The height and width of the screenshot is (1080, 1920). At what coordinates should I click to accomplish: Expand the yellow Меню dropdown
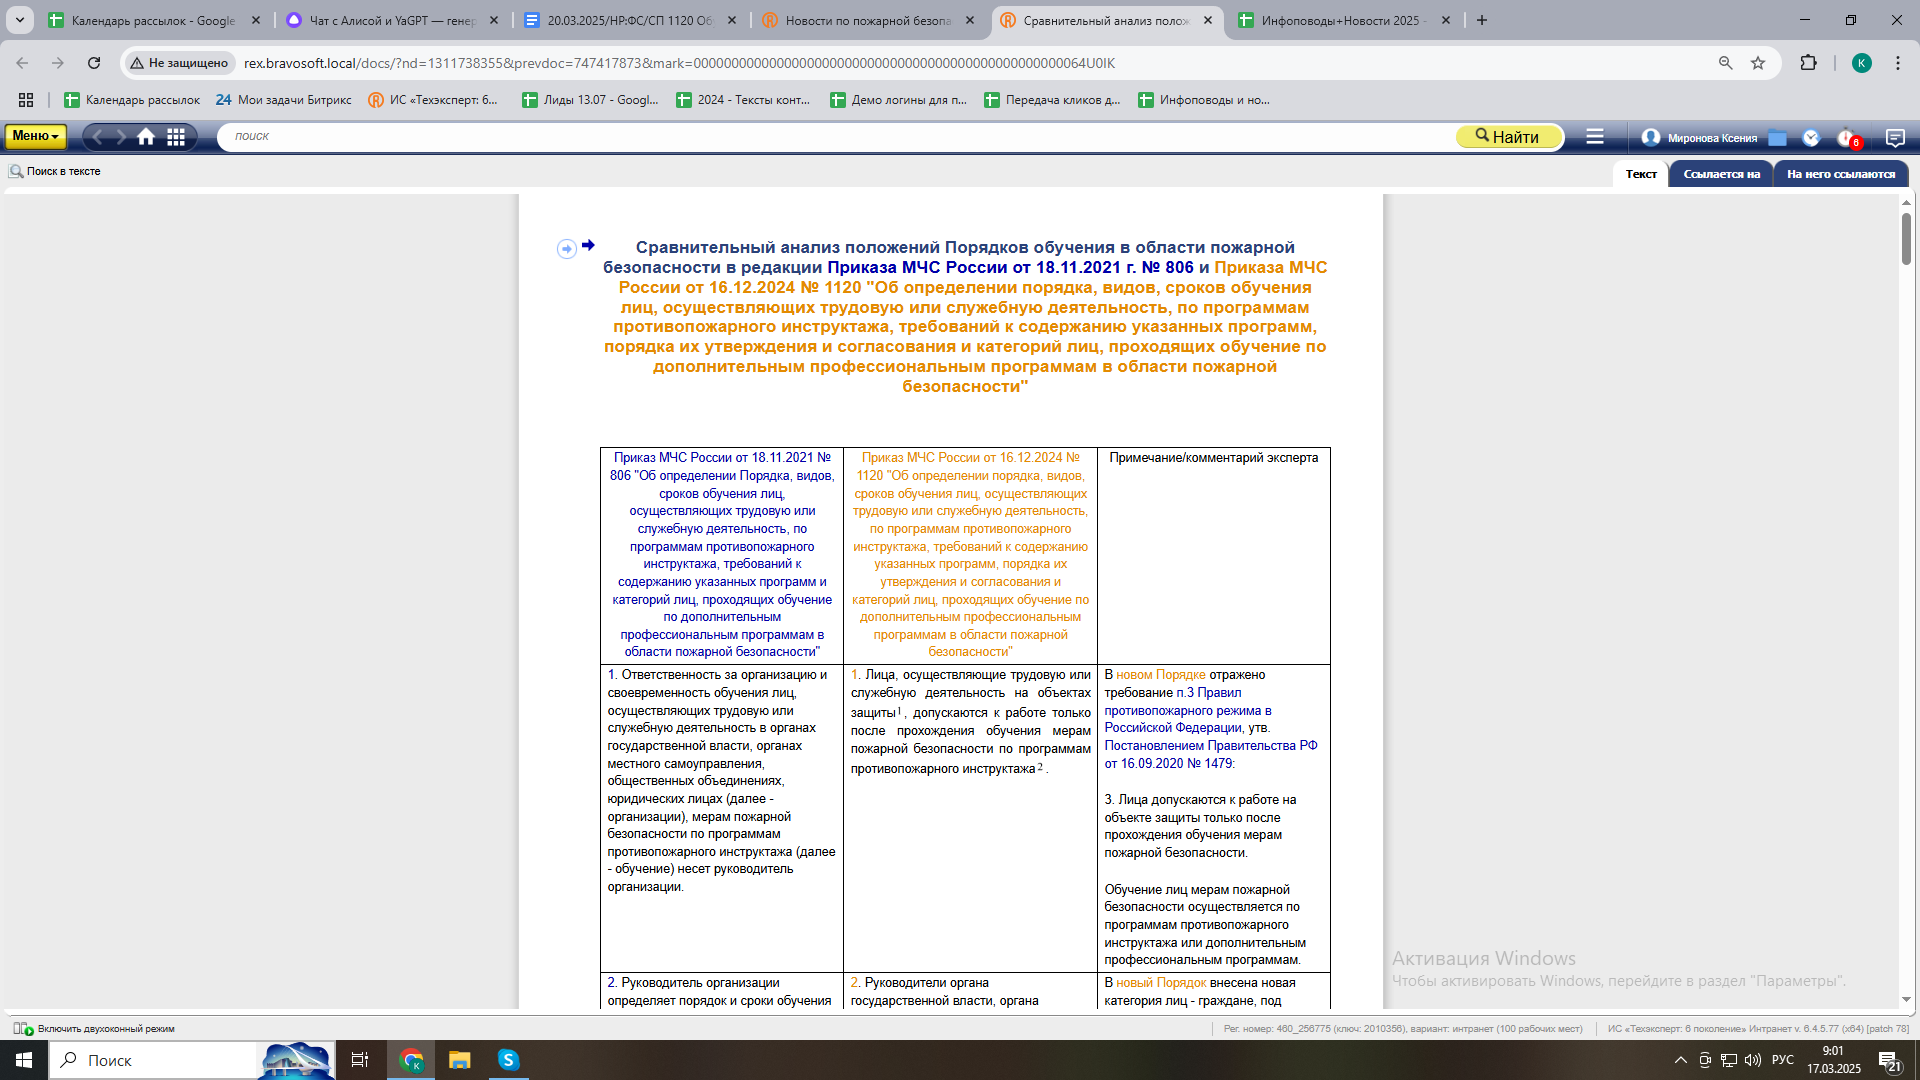coord(36,136)
